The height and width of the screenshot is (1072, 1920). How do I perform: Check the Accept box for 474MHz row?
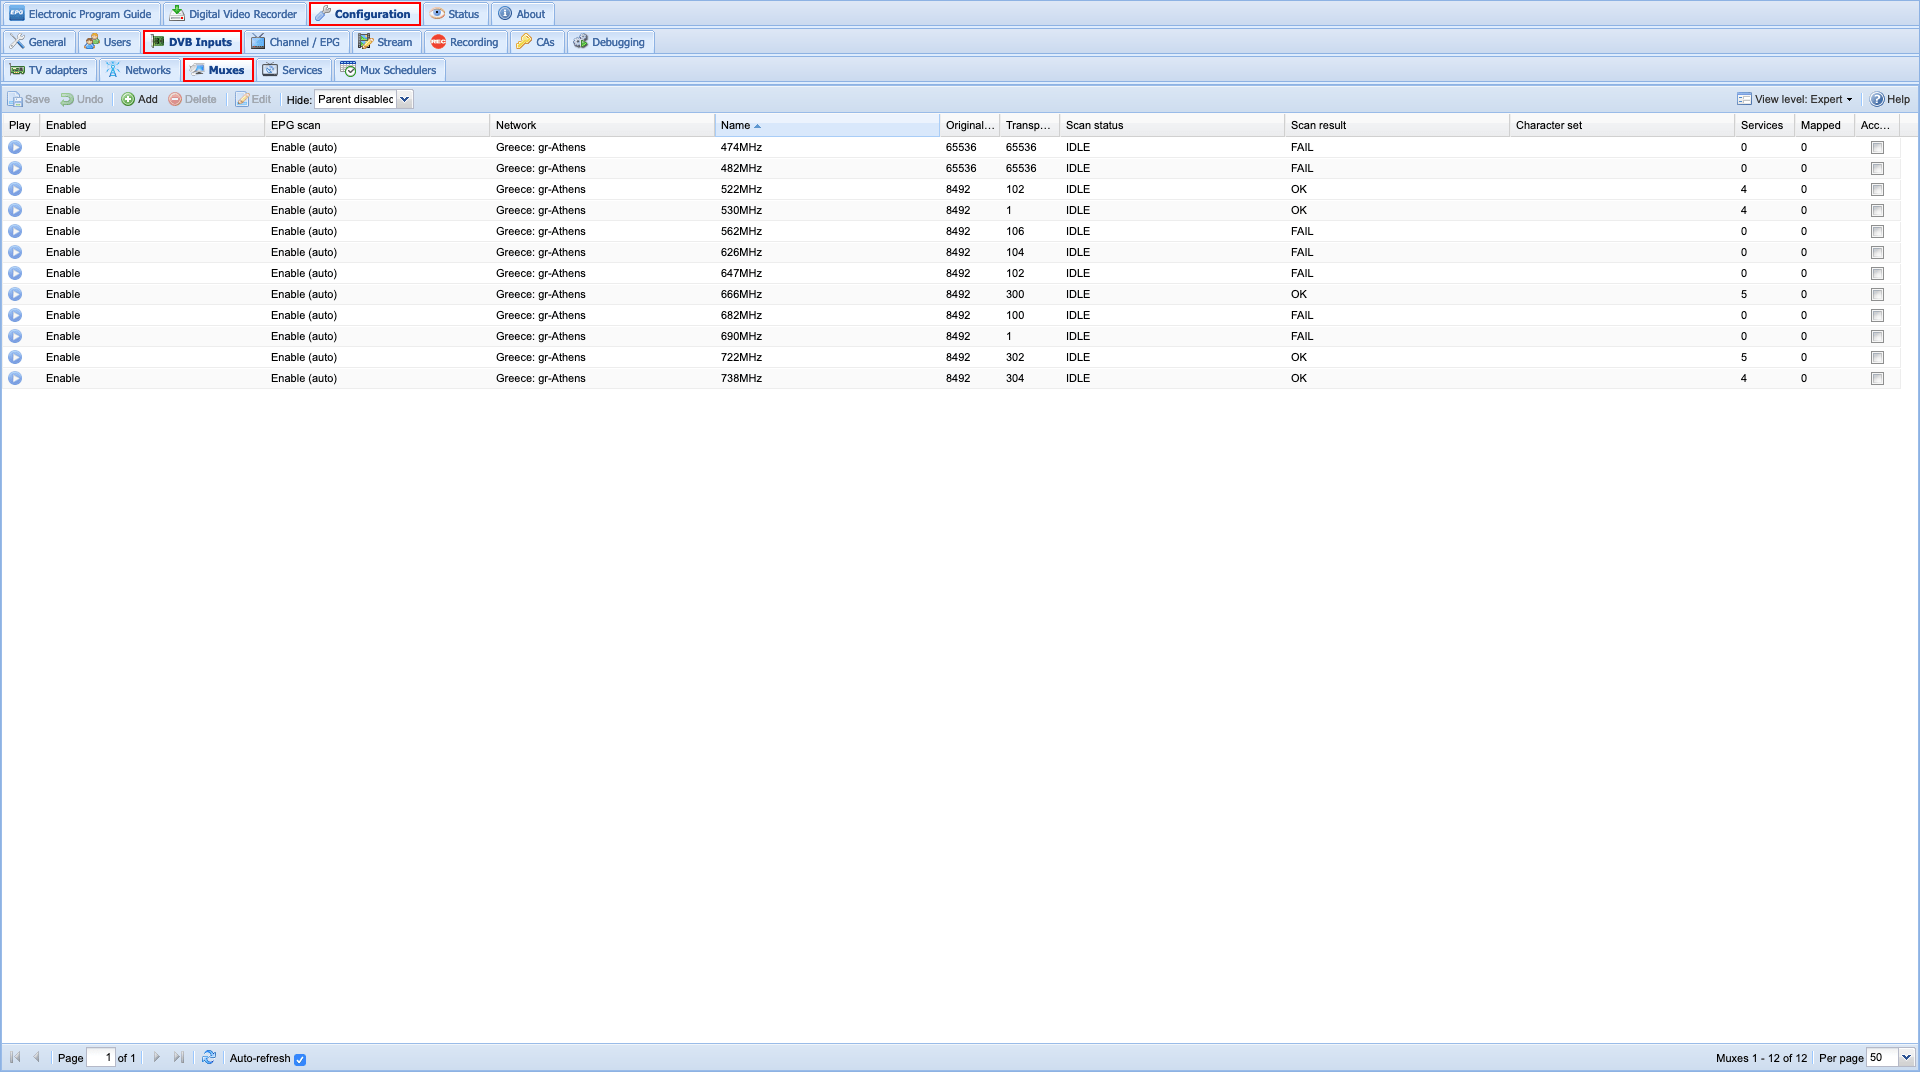1877,147
